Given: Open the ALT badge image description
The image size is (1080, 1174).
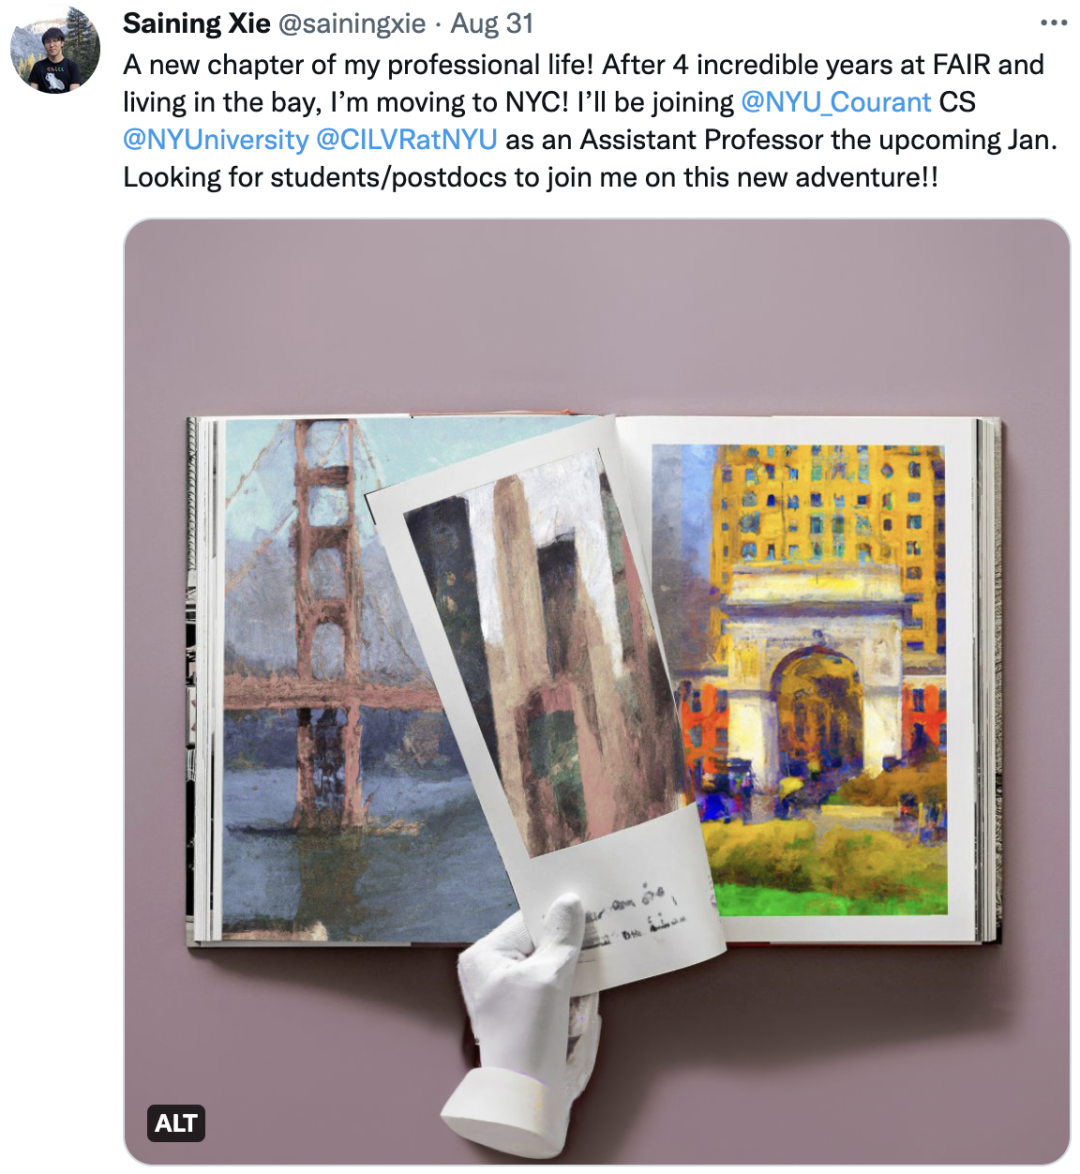Looking at the screenshot, I should coord(176,1123).
